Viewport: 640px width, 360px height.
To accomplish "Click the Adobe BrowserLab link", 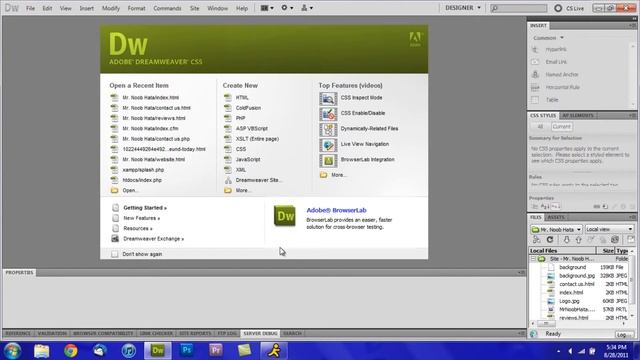I will (336, 210).
